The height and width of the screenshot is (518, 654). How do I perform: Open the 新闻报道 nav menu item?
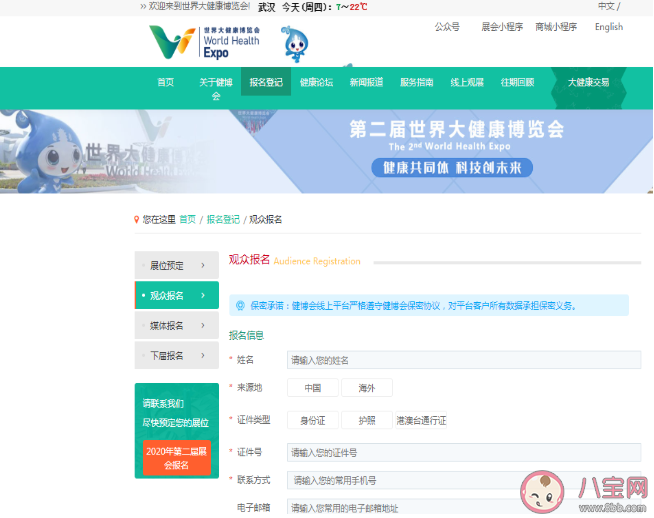click(366, 82)
